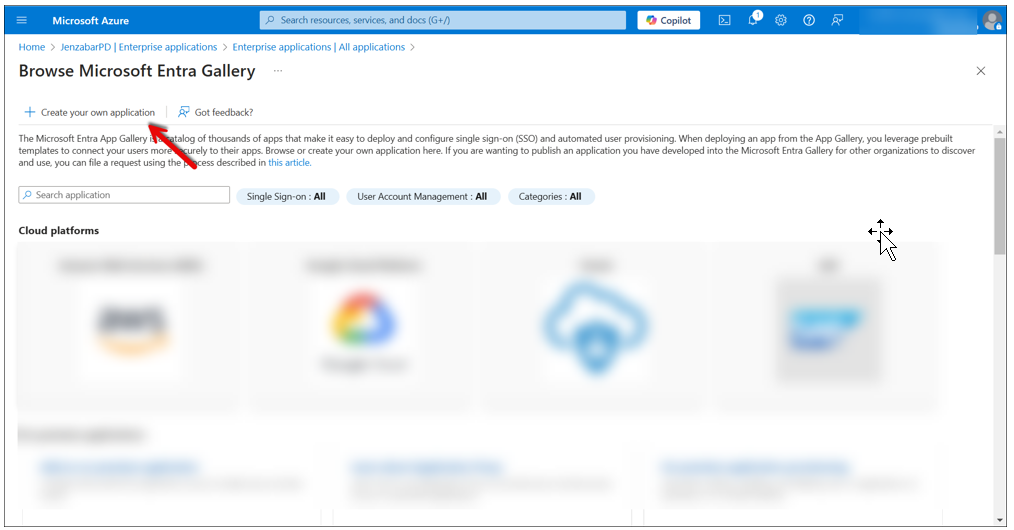Select the Google Cloud Platform tile

point(363,326)
